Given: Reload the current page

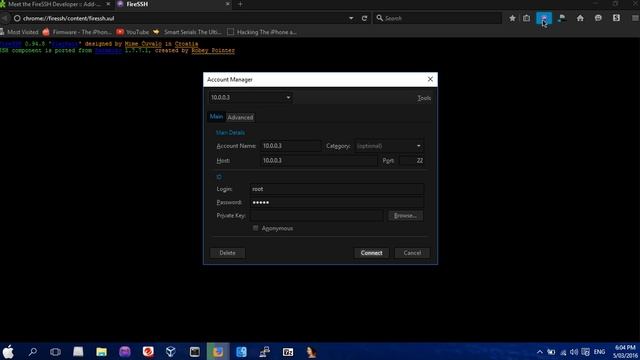Looking at the screenshot, I should [x=364, y=18].
